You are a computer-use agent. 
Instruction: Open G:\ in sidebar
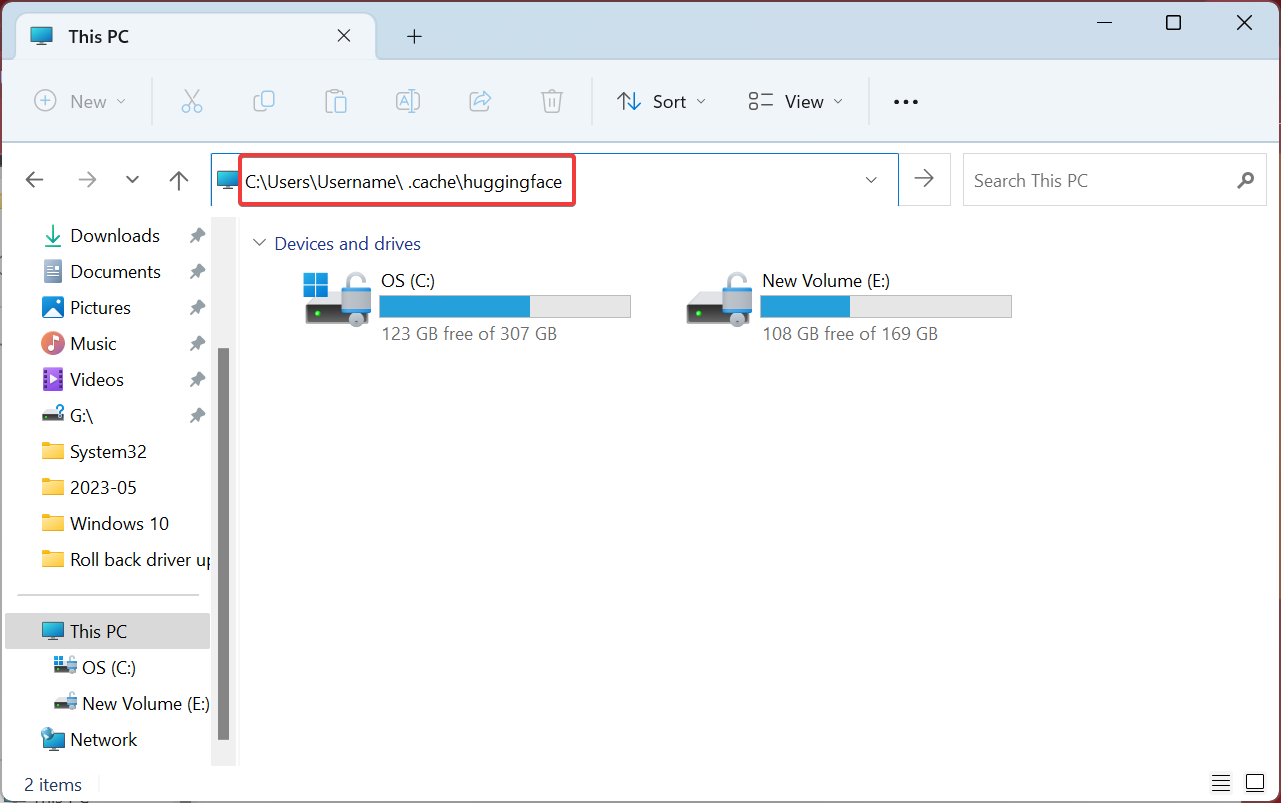81,416
